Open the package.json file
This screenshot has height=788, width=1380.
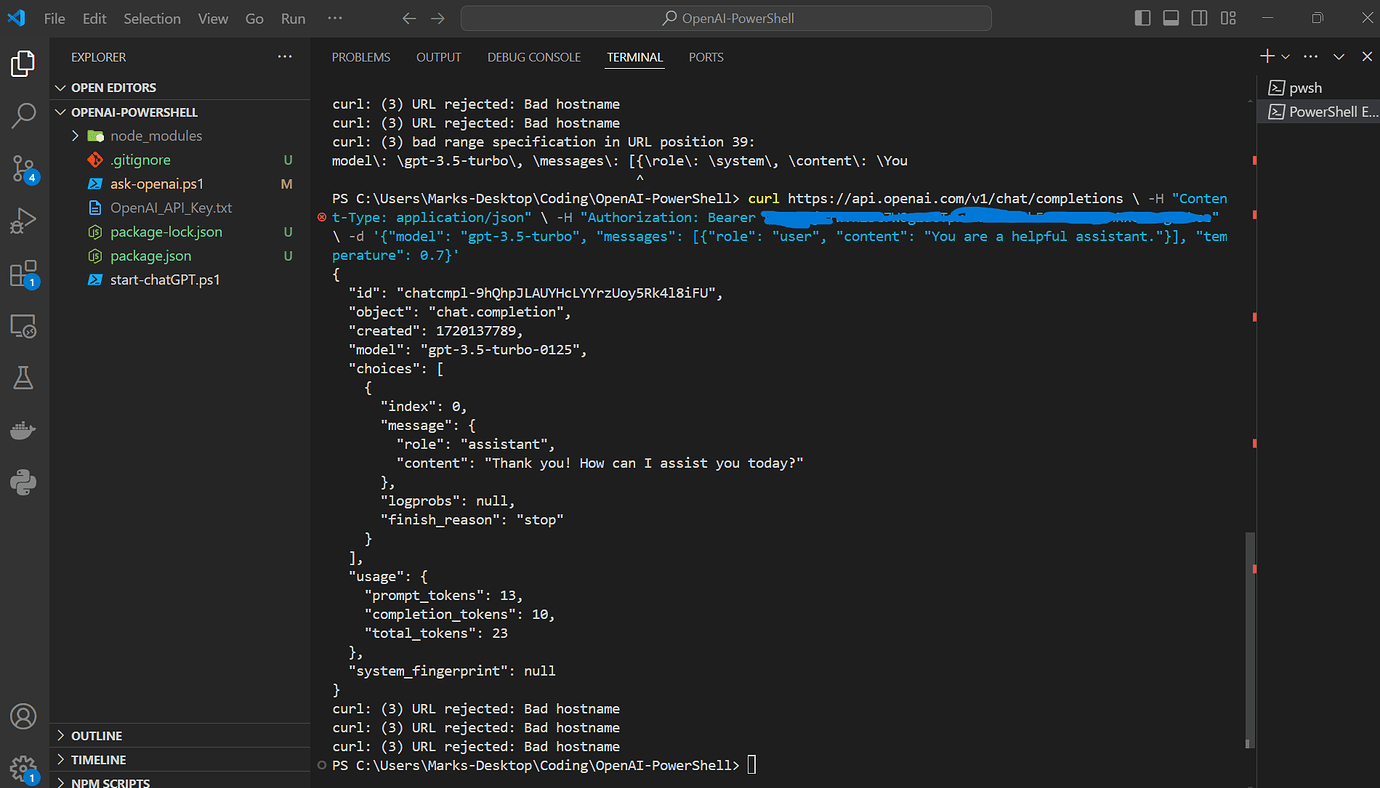tap(180, 256)
